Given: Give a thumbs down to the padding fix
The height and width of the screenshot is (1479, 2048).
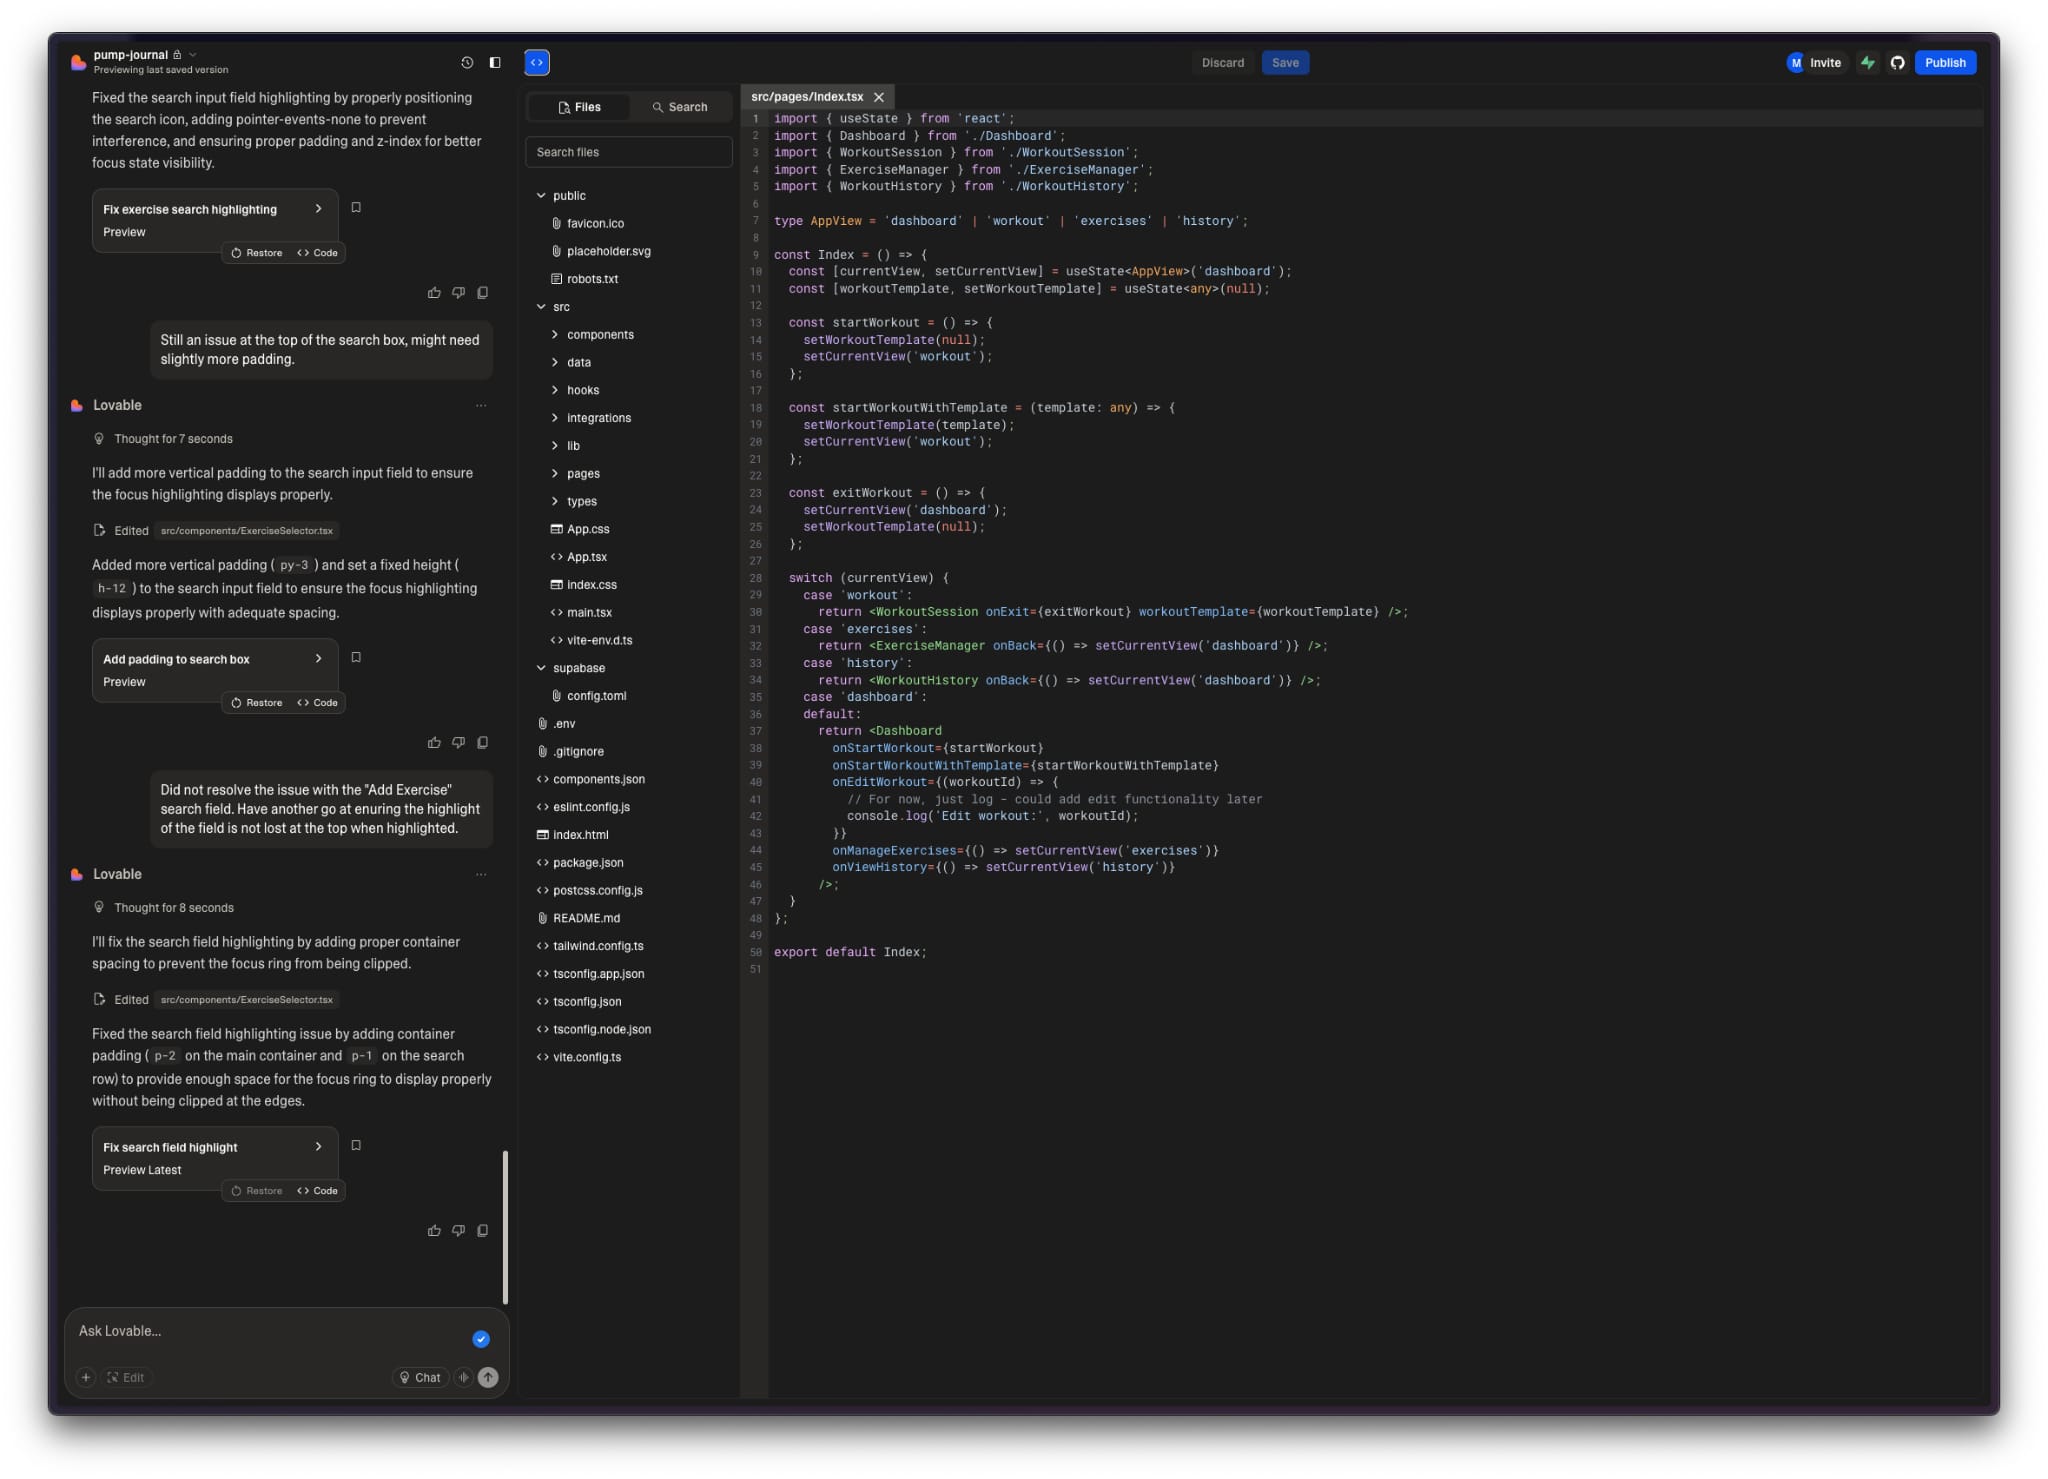Looking at the screenshot, I should click(x=458, y=742).
